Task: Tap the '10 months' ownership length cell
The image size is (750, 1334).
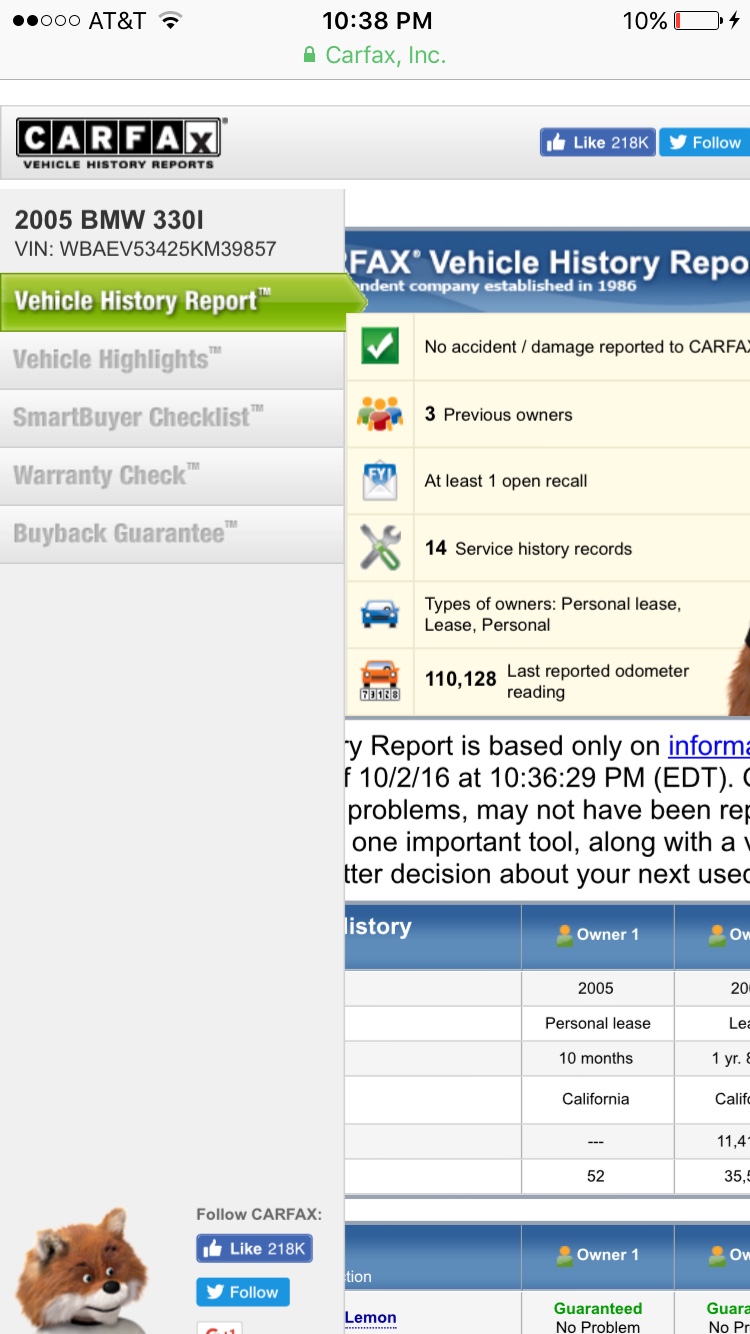Action: [596, 1058]
